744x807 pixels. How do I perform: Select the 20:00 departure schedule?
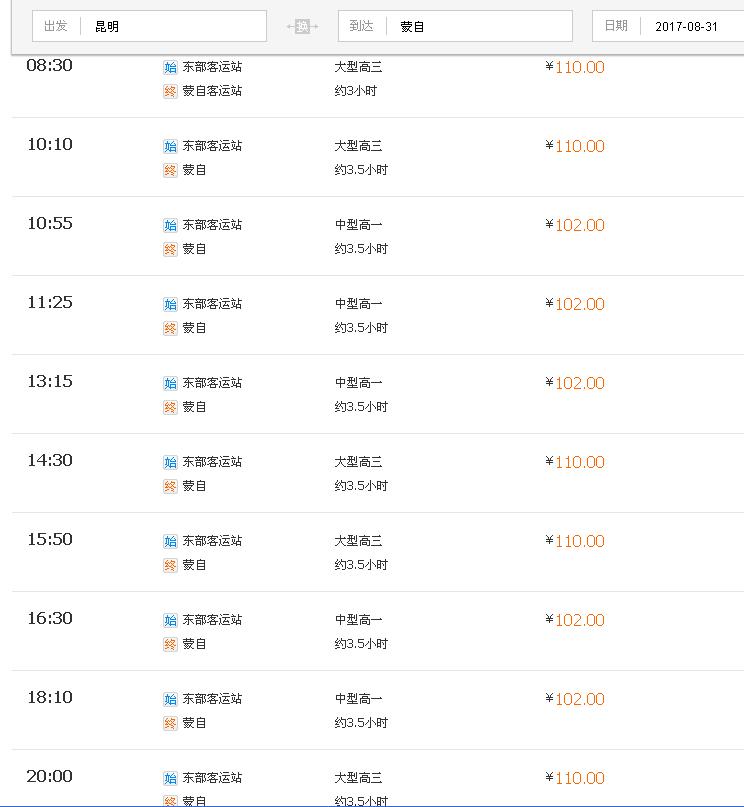[x=378, y=778]
